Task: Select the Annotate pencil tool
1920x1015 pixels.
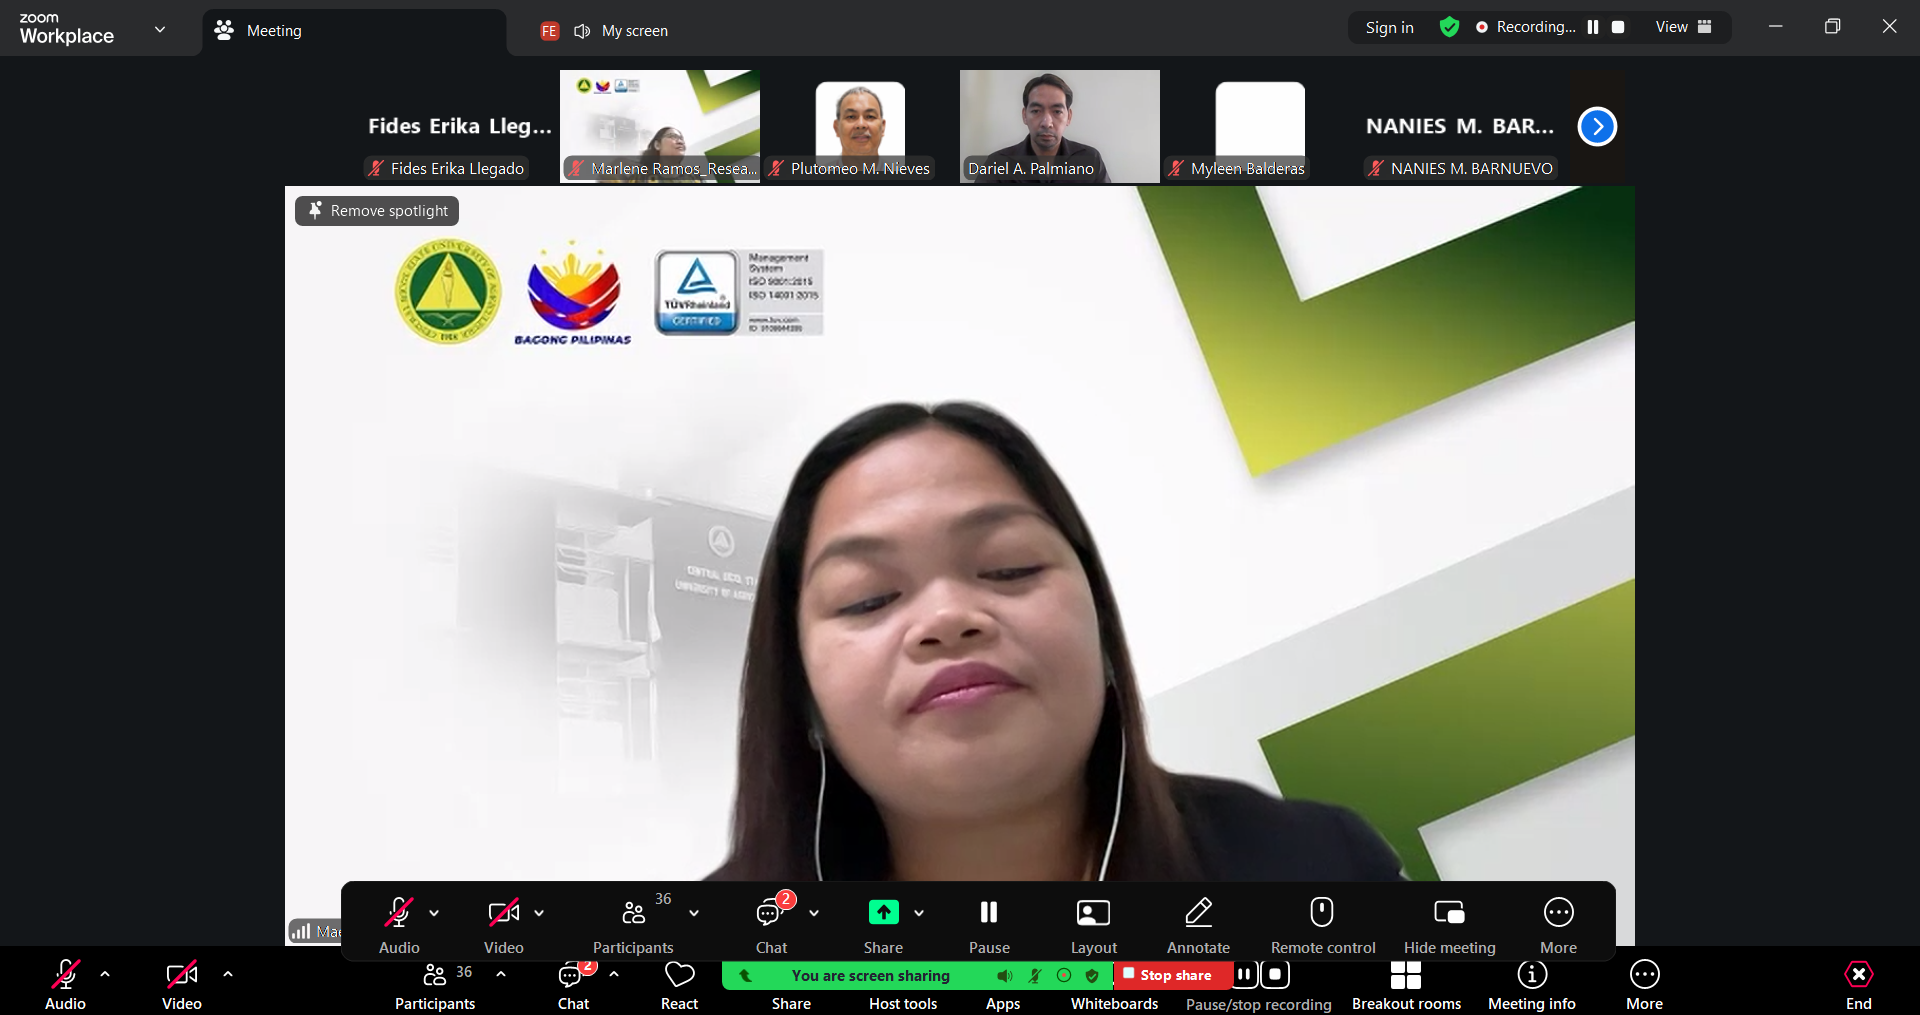Action: 1198,913
